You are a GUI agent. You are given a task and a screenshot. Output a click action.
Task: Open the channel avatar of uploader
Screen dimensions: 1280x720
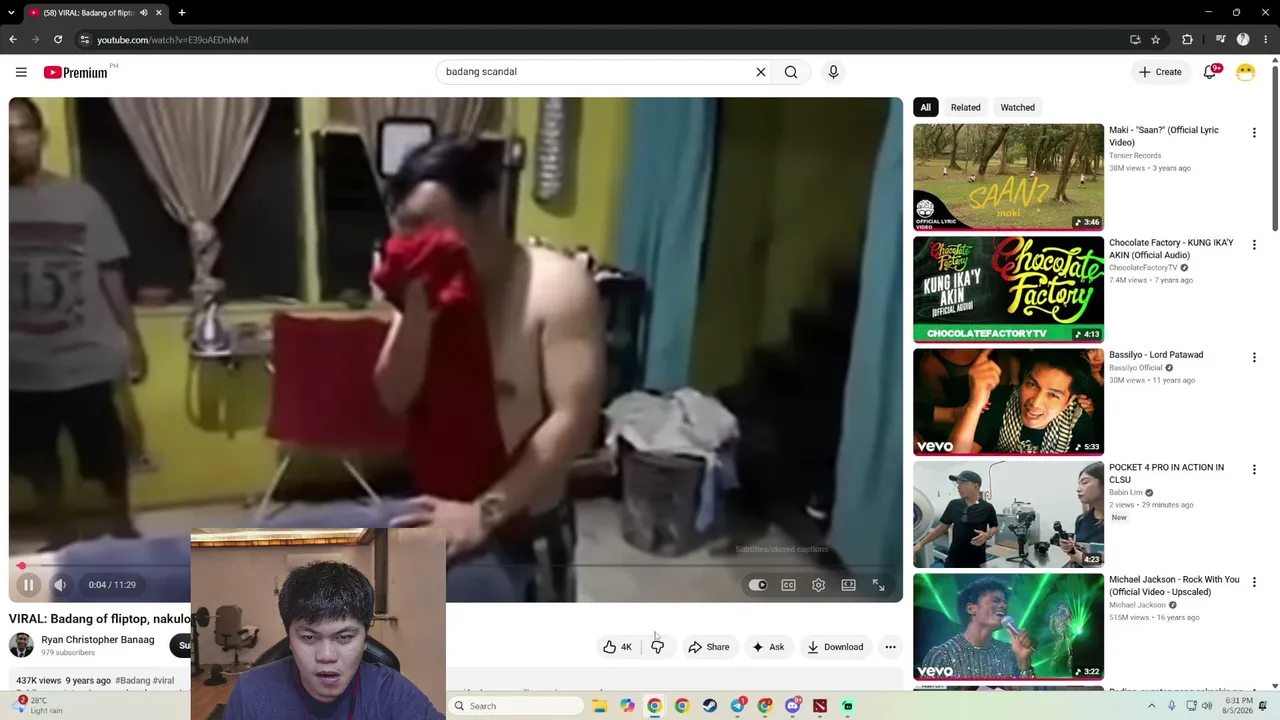point(21,645)
